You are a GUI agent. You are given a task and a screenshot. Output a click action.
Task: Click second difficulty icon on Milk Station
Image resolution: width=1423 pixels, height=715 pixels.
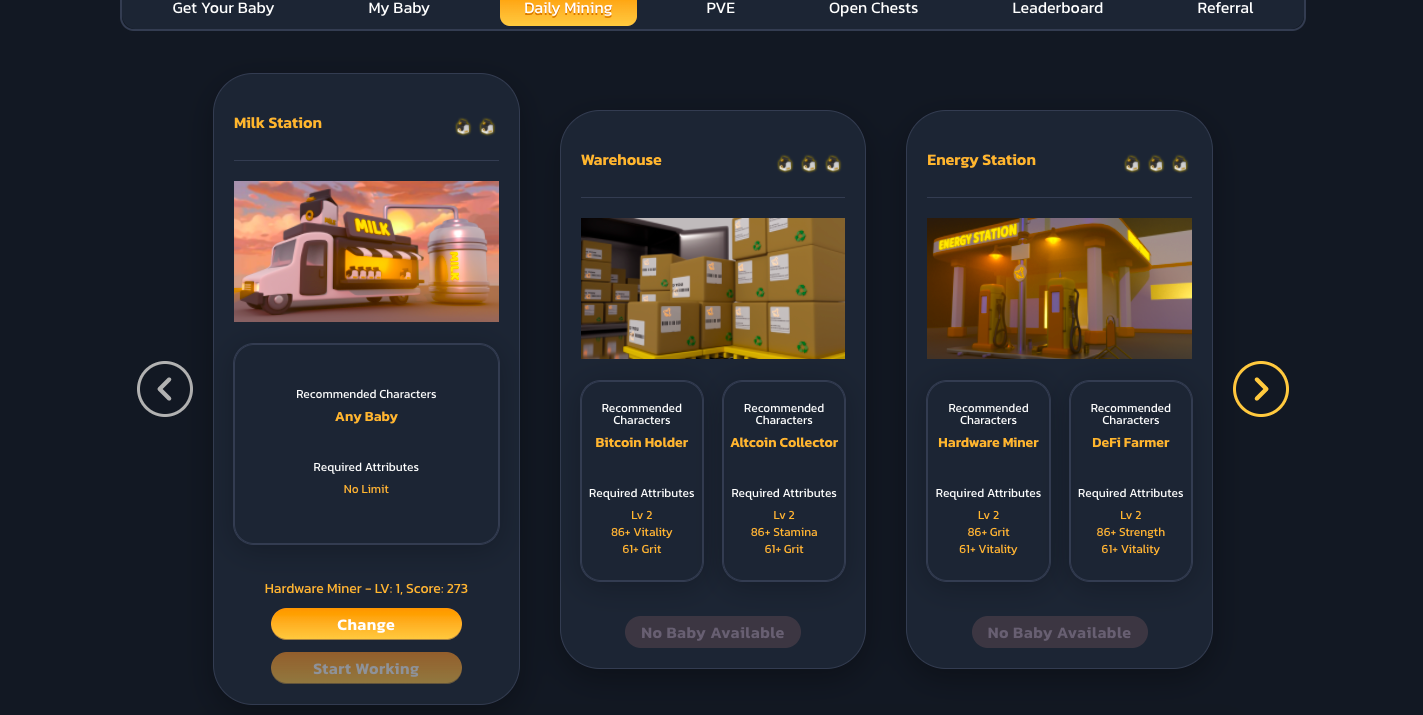tap(487, 126)
